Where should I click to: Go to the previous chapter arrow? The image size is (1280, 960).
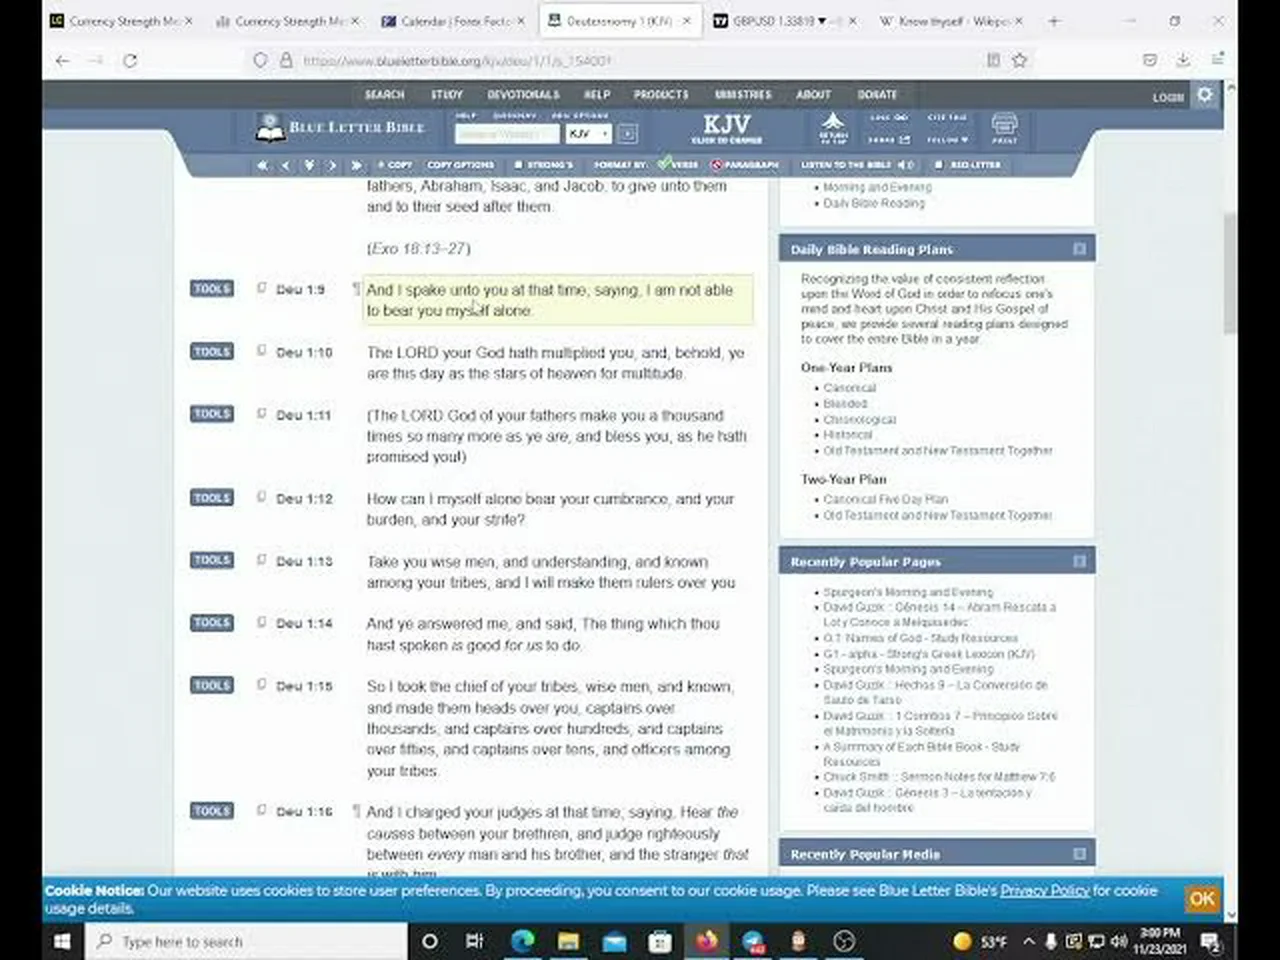coord(286,165)
